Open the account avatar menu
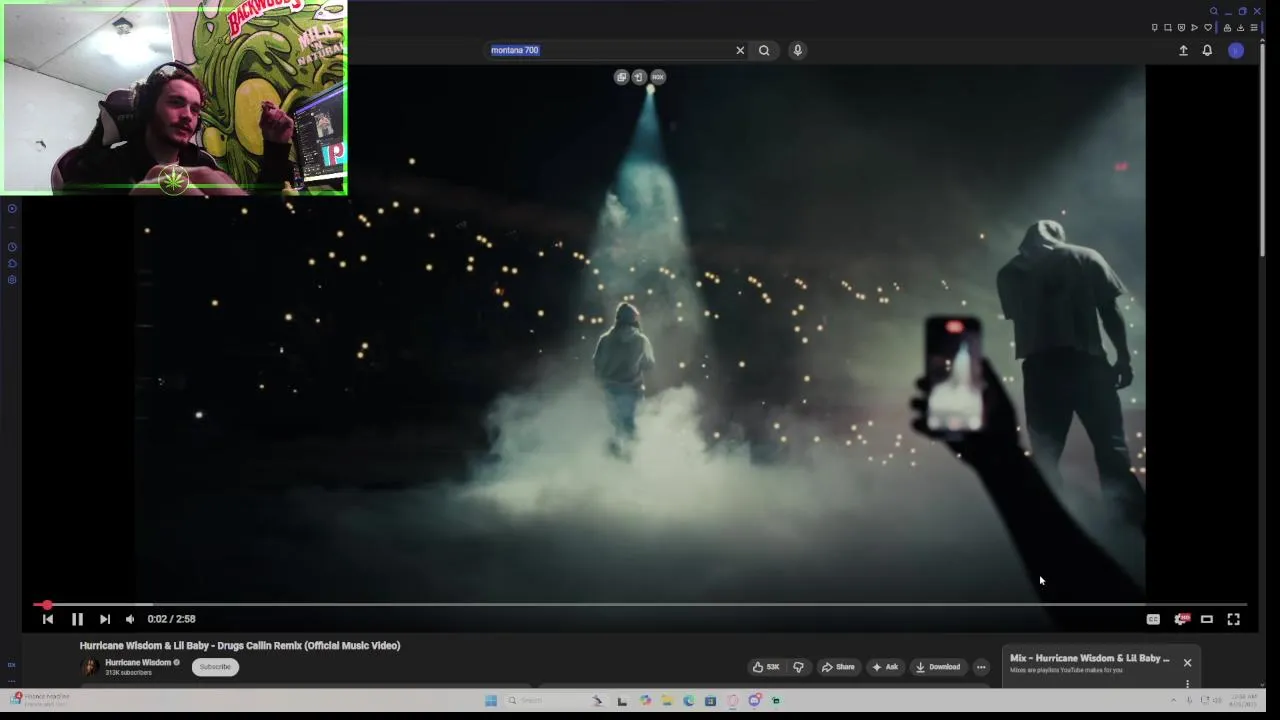This screenshot has height=720, width=1280. pyautogui.click(x=1236, y=50)
